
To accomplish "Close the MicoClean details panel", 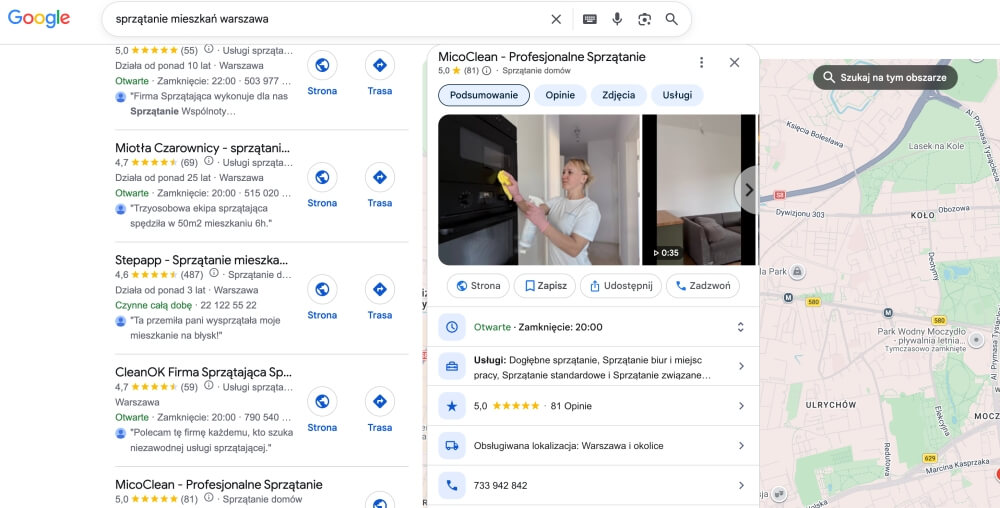I will point(735,62).
